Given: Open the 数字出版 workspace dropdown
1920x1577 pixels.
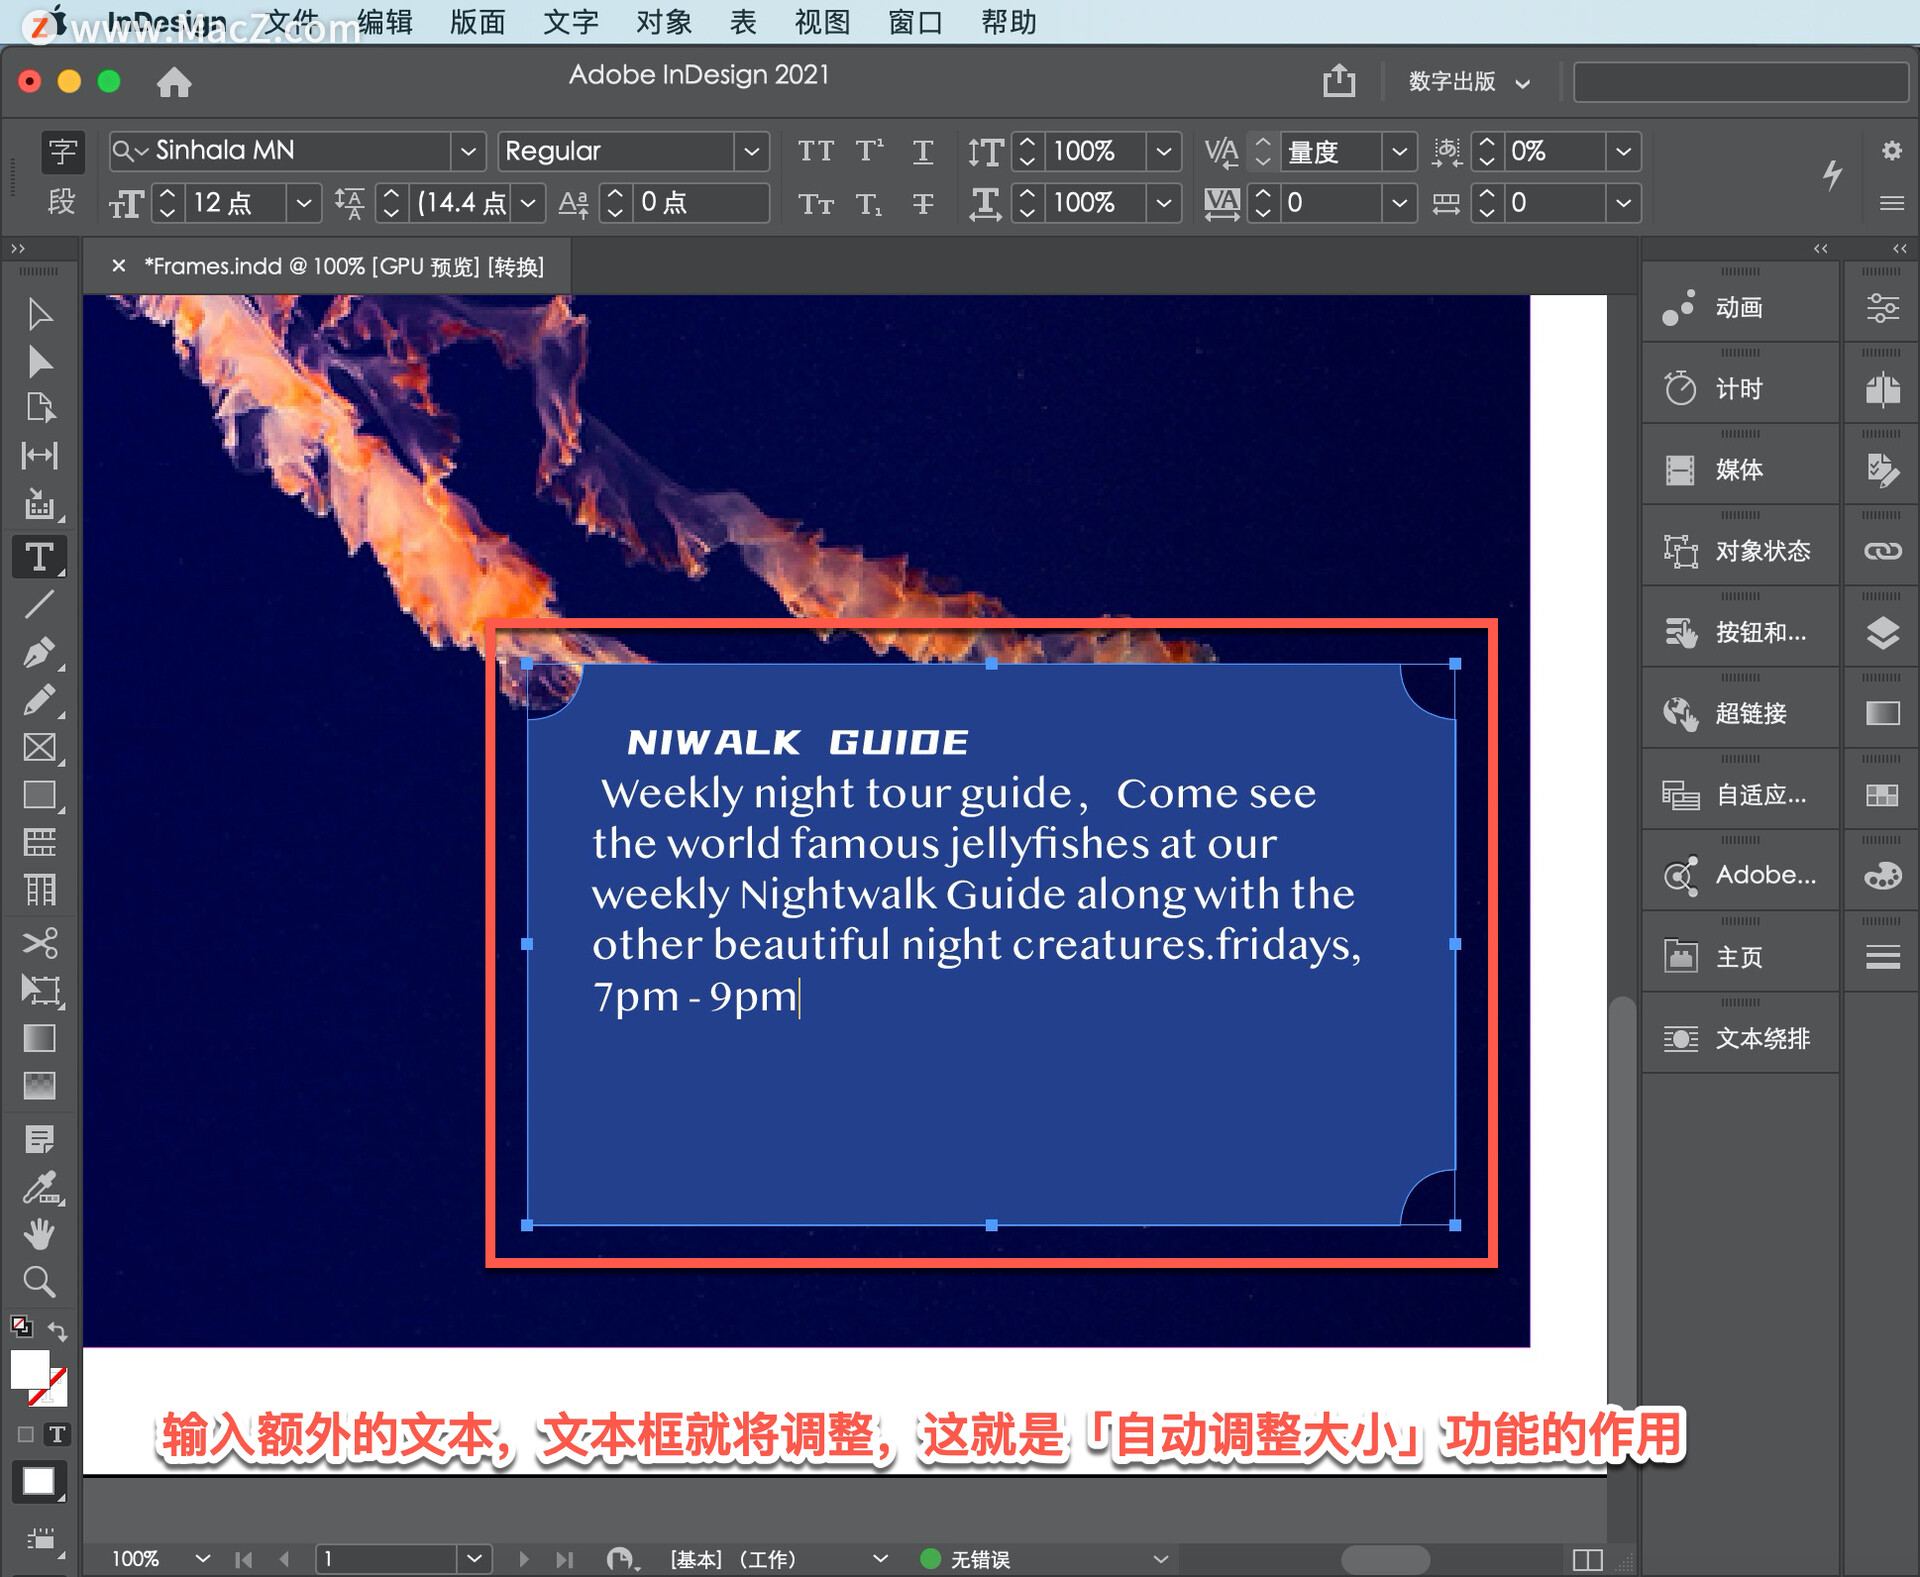Looking at the screenshot, I should point(1469,81).
